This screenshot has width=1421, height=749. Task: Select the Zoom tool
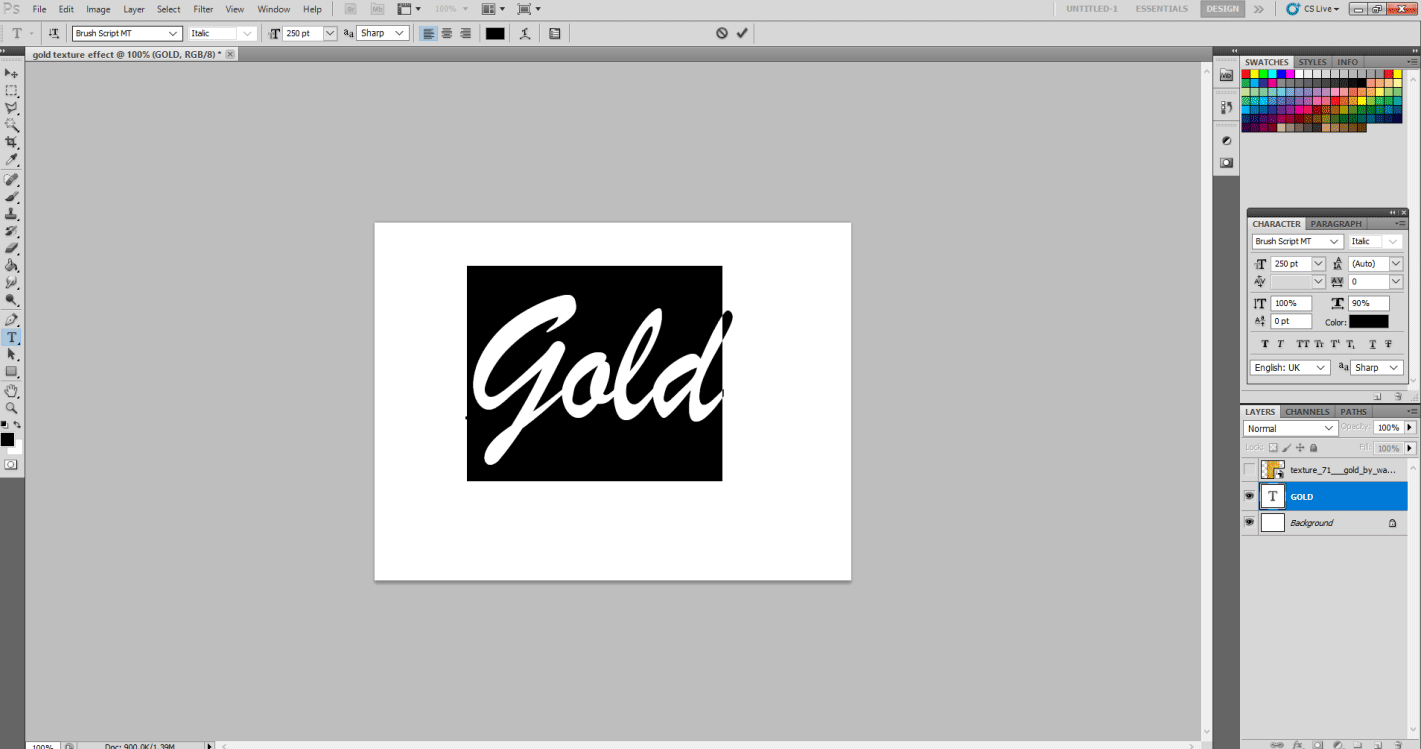[12, 407]
